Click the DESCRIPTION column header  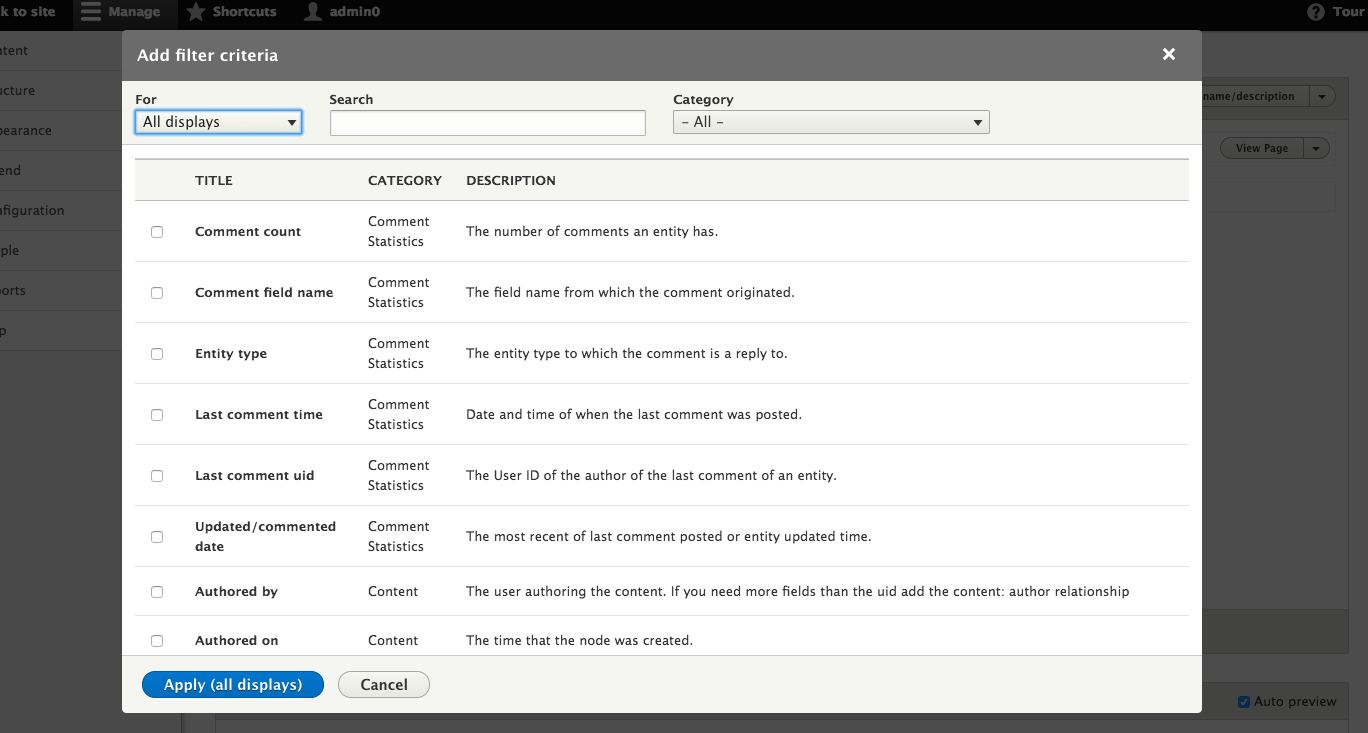pyautogui.click(x=511, y=181)
